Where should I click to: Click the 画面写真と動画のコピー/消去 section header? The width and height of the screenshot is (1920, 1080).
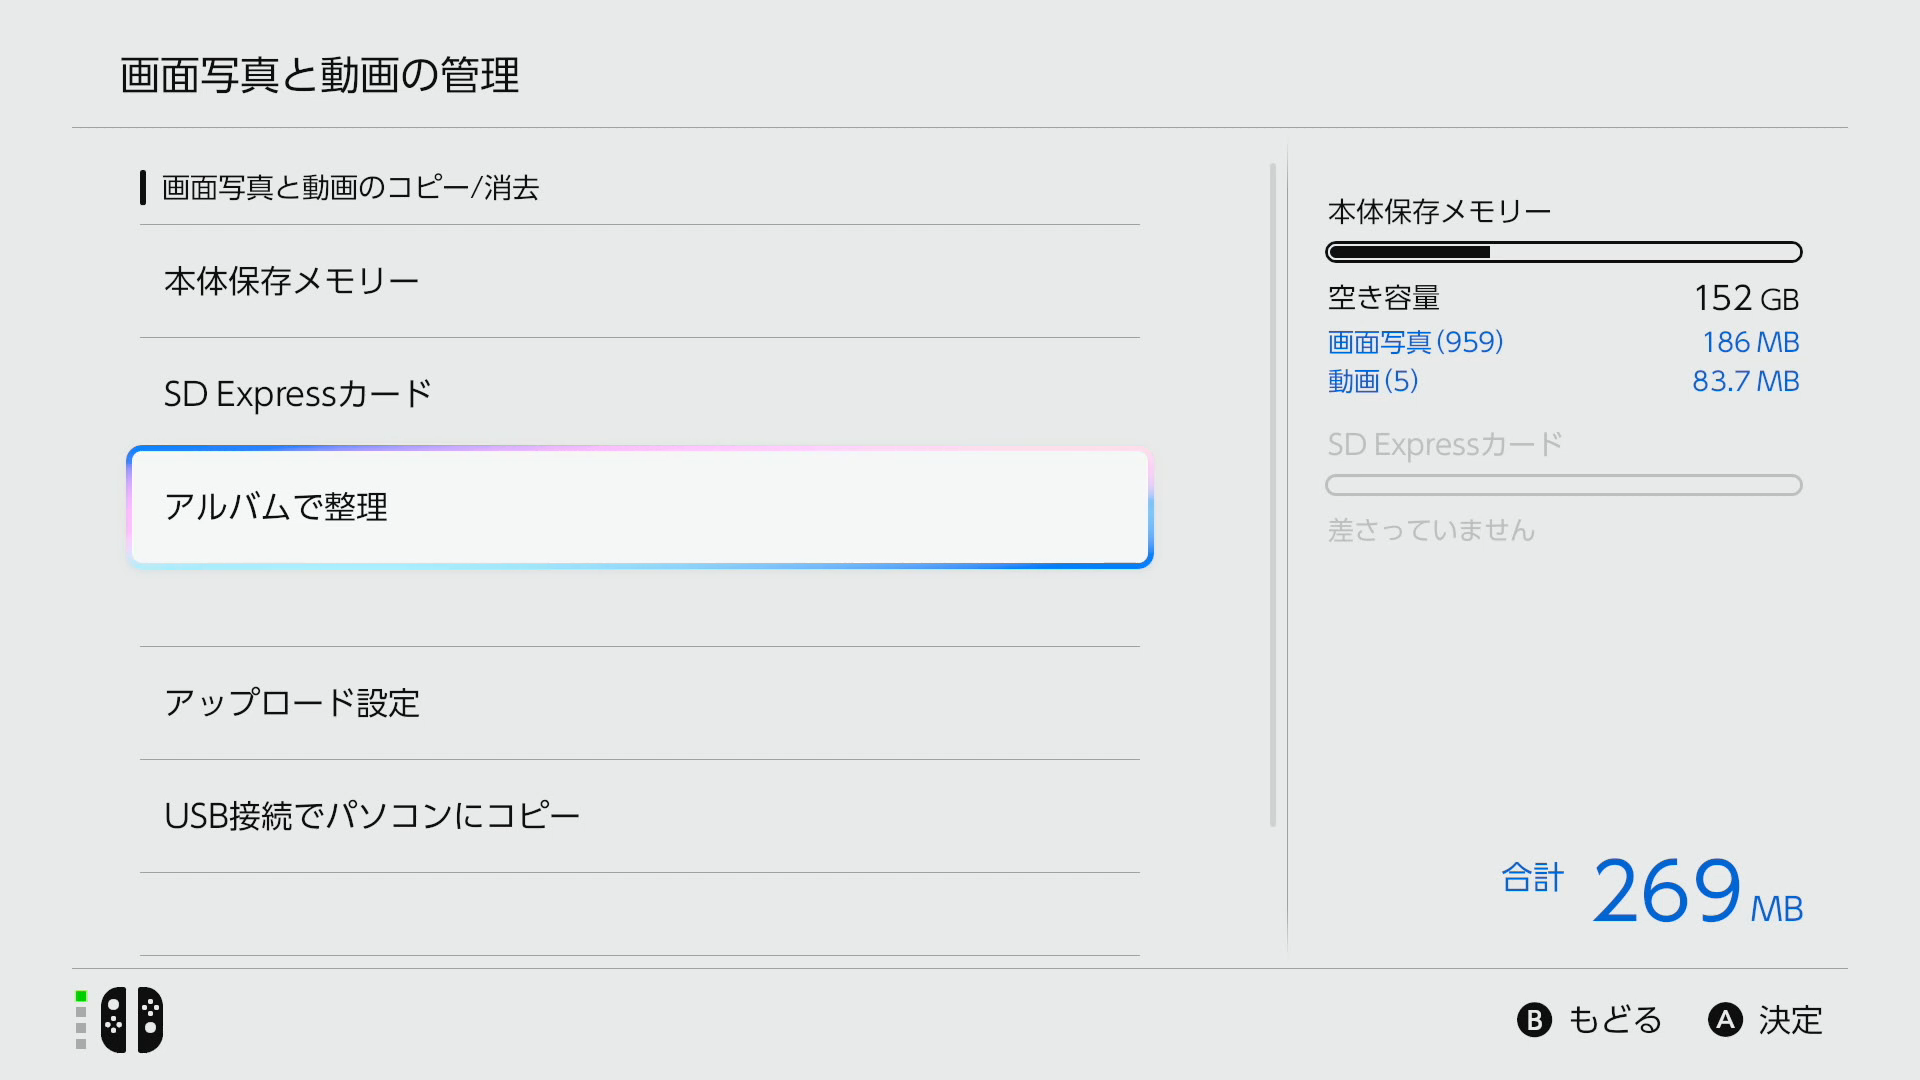tap(350, 188)
